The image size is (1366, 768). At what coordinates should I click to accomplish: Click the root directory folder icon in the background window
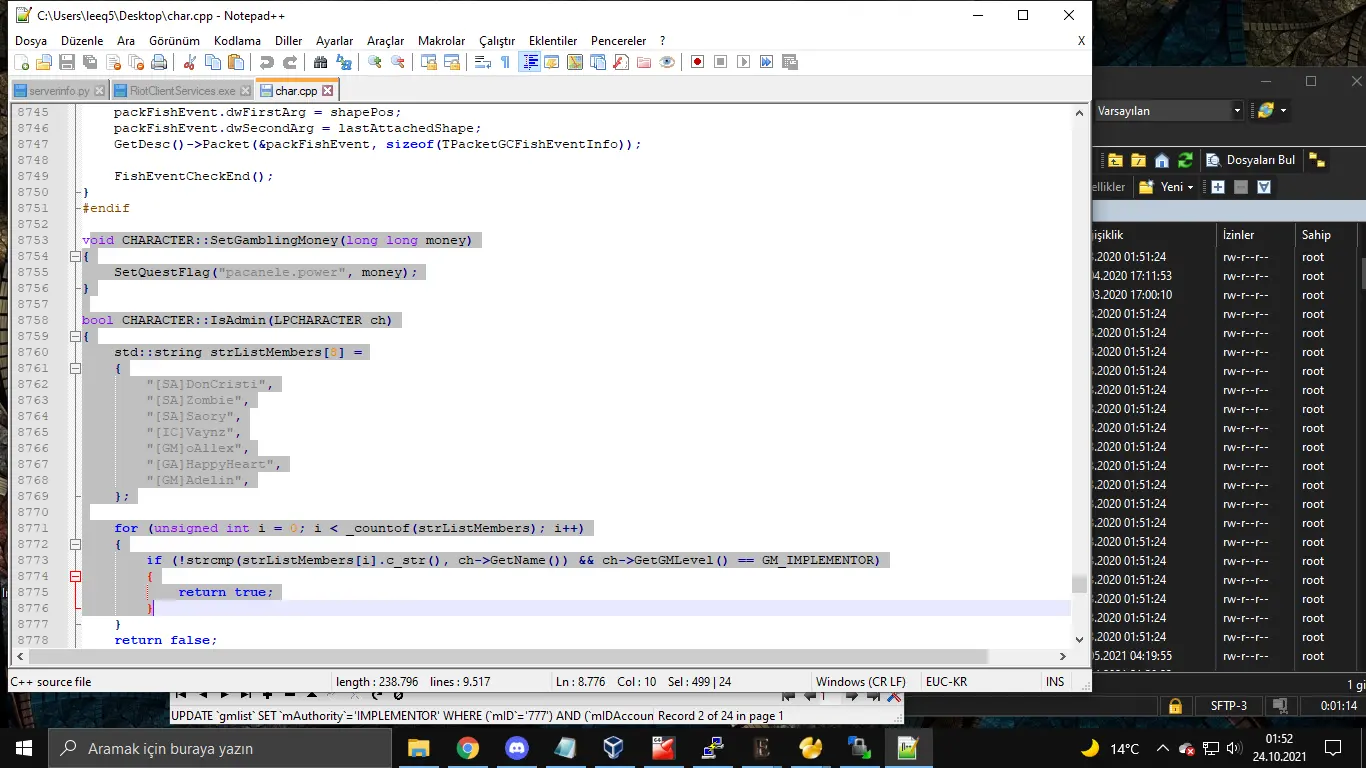pos(1138,160)
